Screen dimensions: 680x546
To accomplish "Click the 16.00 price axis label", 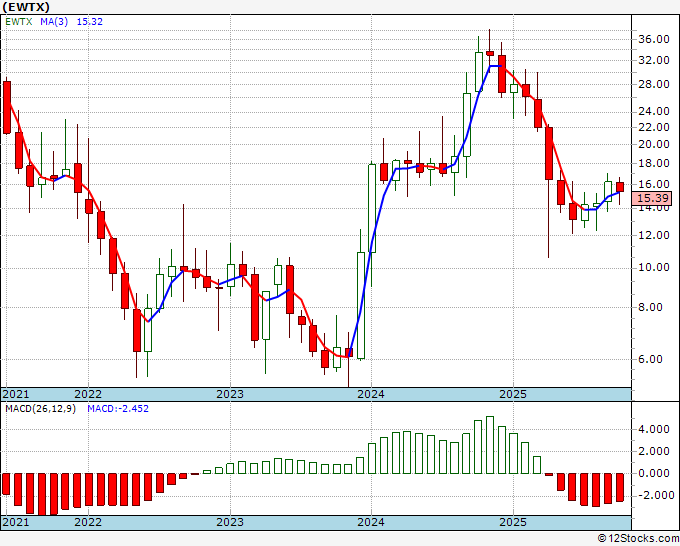I will tap(654, 184).
